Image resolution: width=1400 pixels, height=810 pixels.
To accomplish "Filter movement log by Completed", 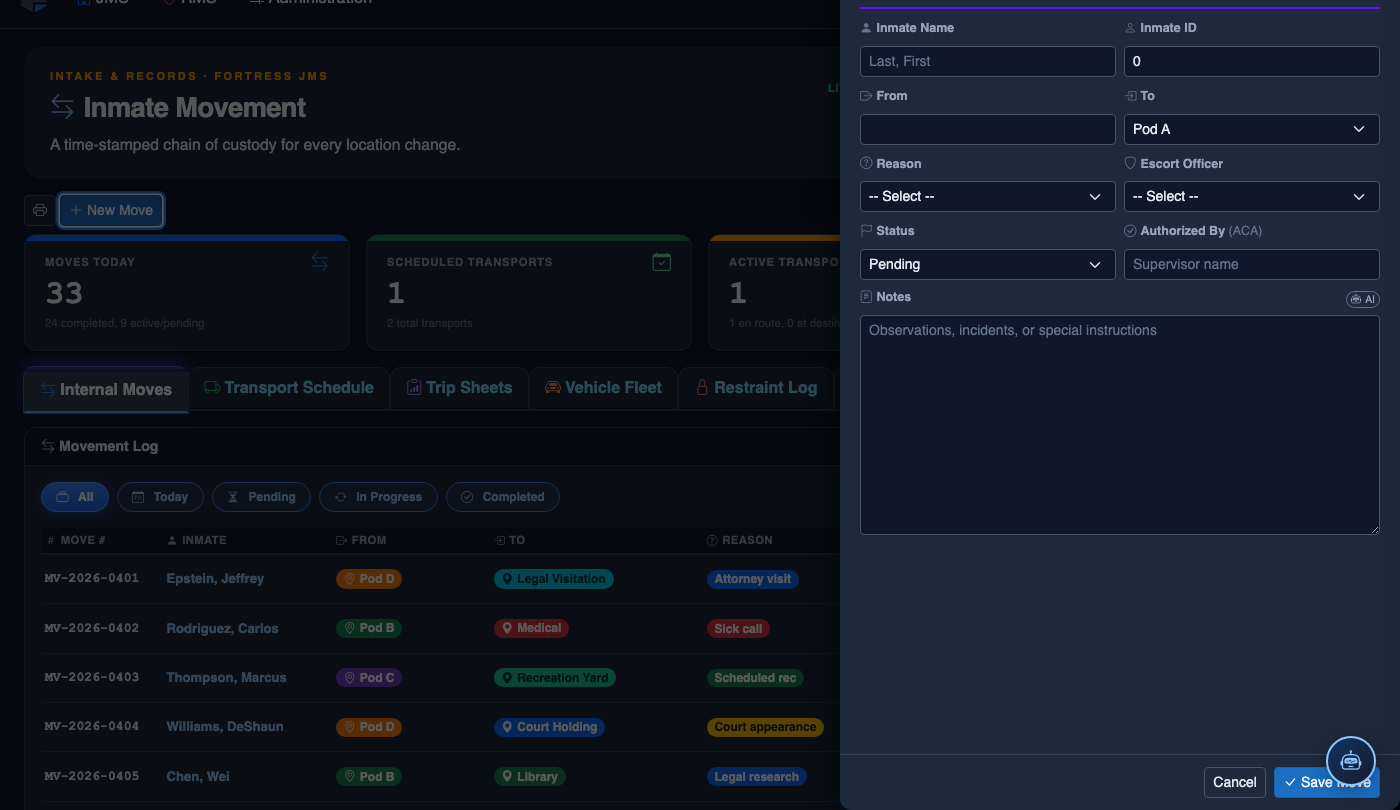I will coord(503,497).
